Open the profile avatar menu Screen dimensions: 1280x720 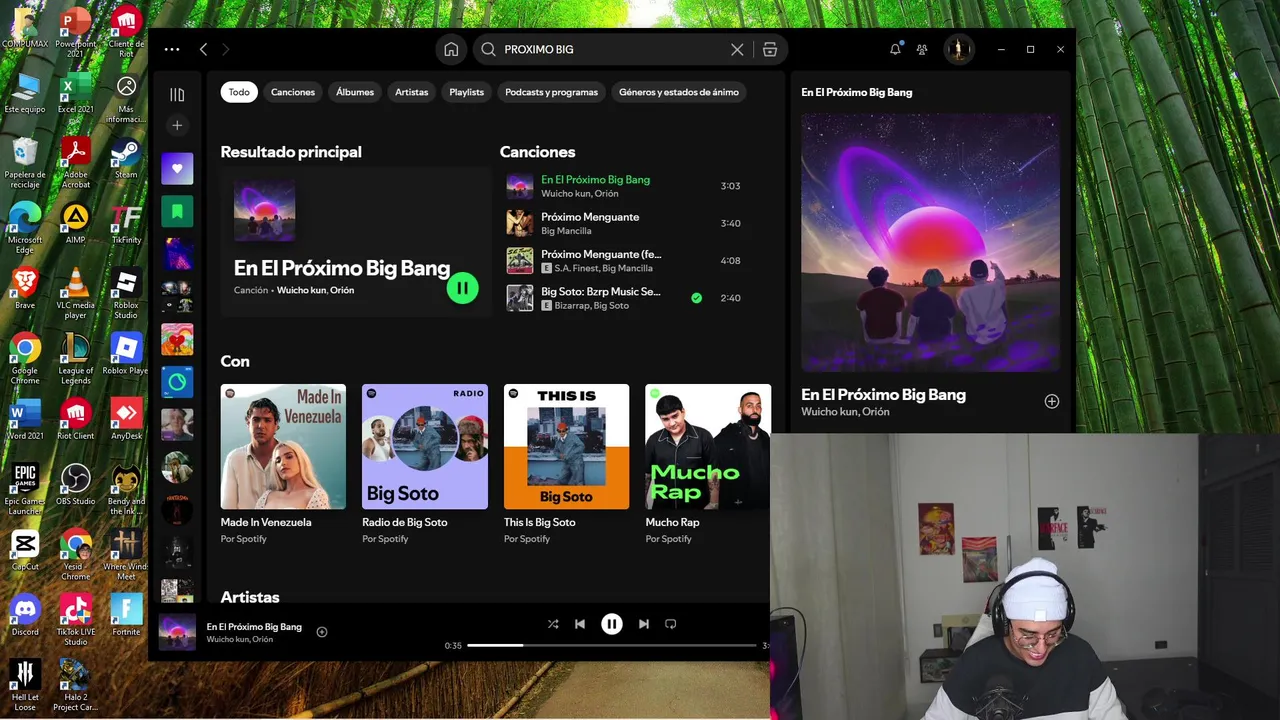pyautogui.click(x=959, y=49)
